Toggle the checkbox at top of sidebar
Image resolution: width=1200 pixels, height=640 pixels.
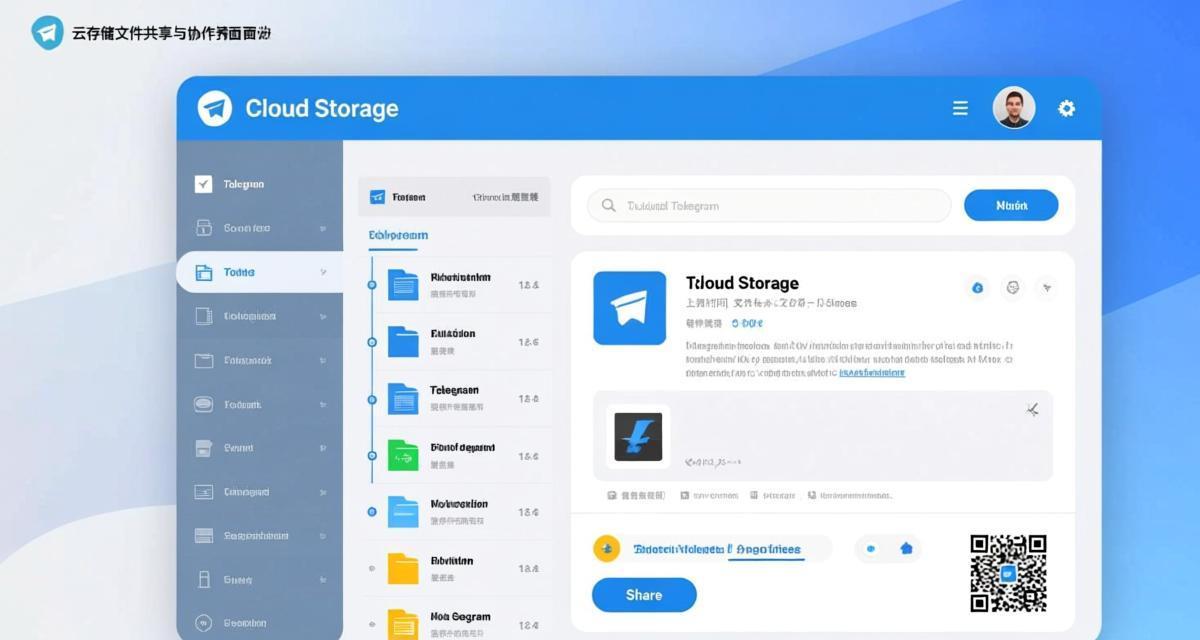click(x=203, y=184)
